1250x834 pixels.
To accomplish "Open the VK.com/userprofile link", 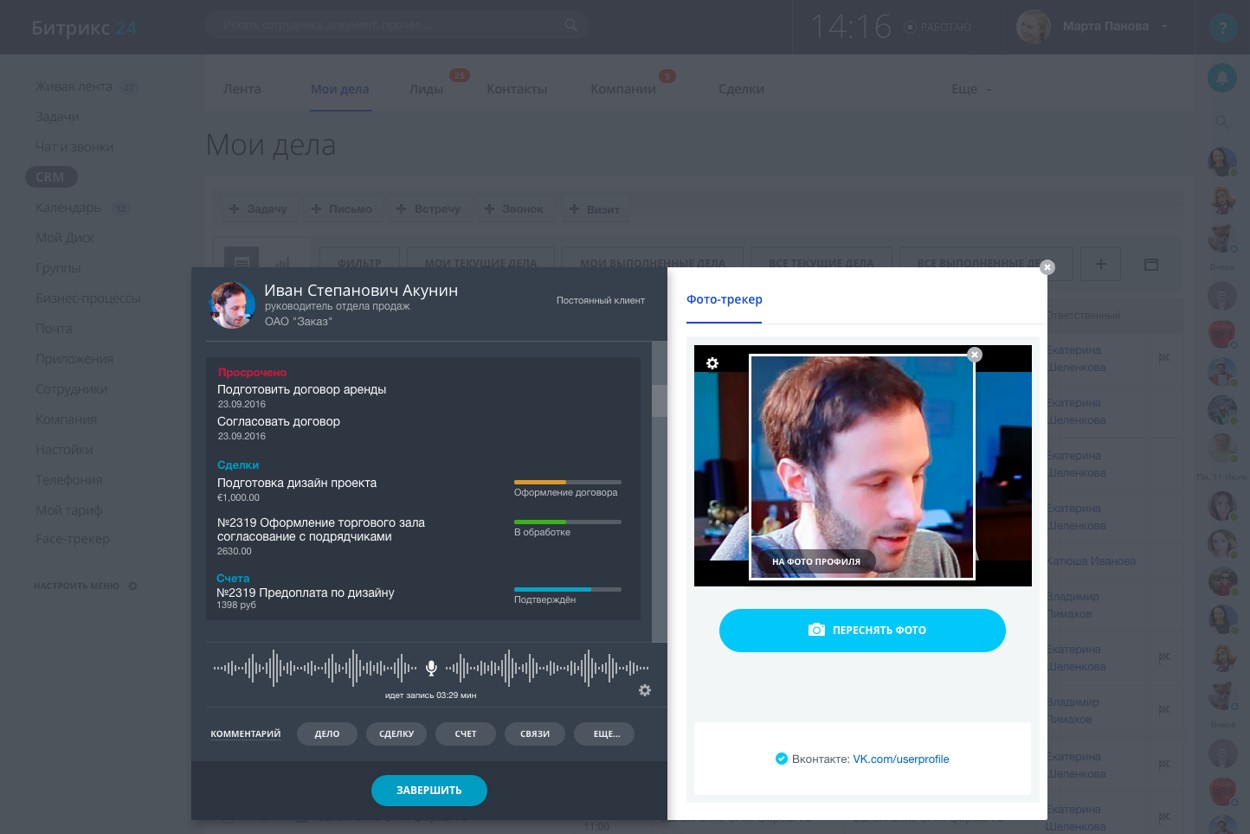I will click(901, 759).
